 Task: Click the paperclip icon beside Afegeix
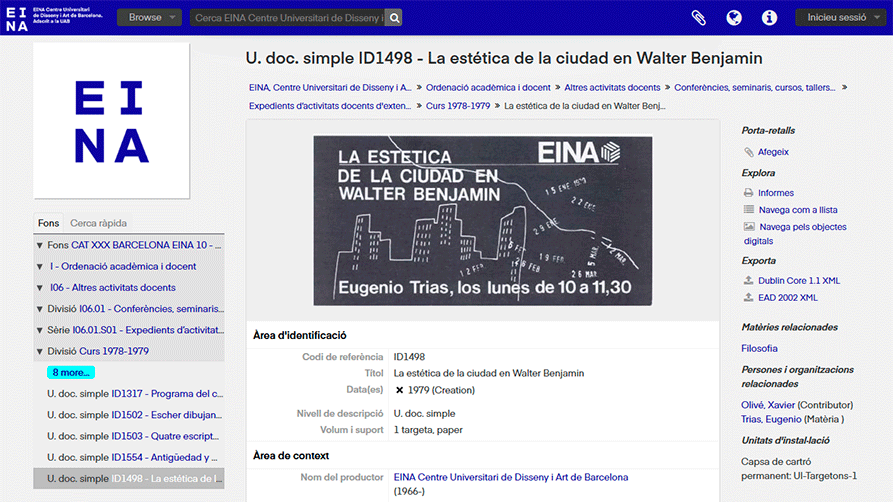click(749, 152)
